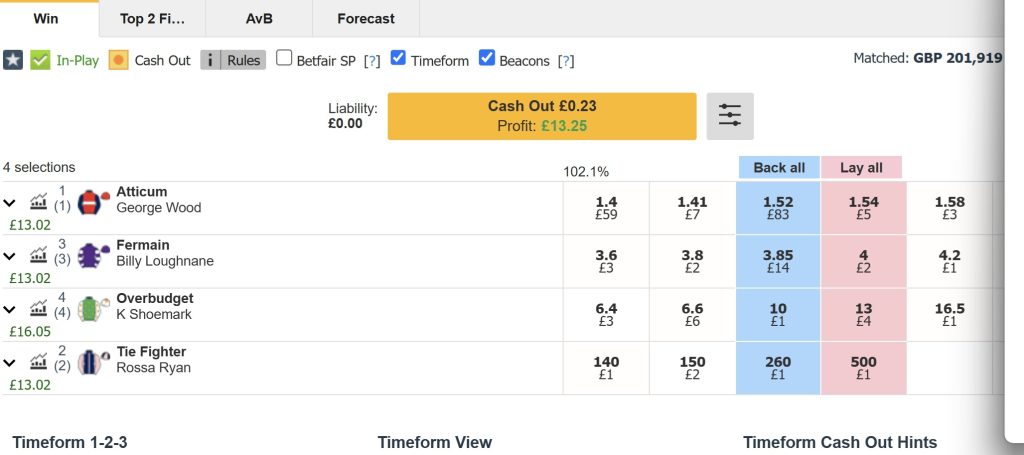1024x455 pixels.
Task: Click the star favourite icon
Action: pos(13,60)
